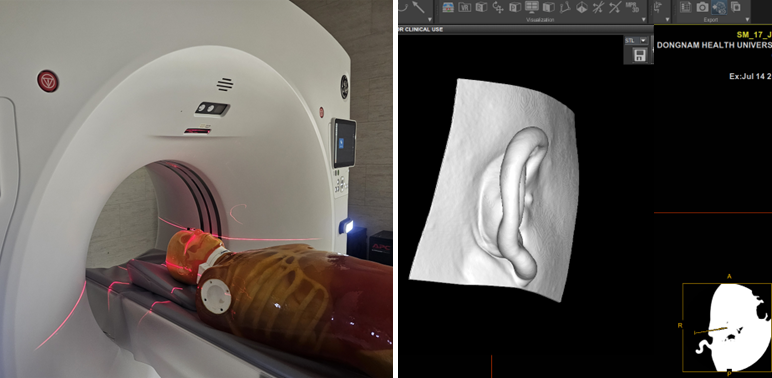The image size is (772, 378).
Task: Click the 3D cube orientation icon
Action: pos(582,7)
